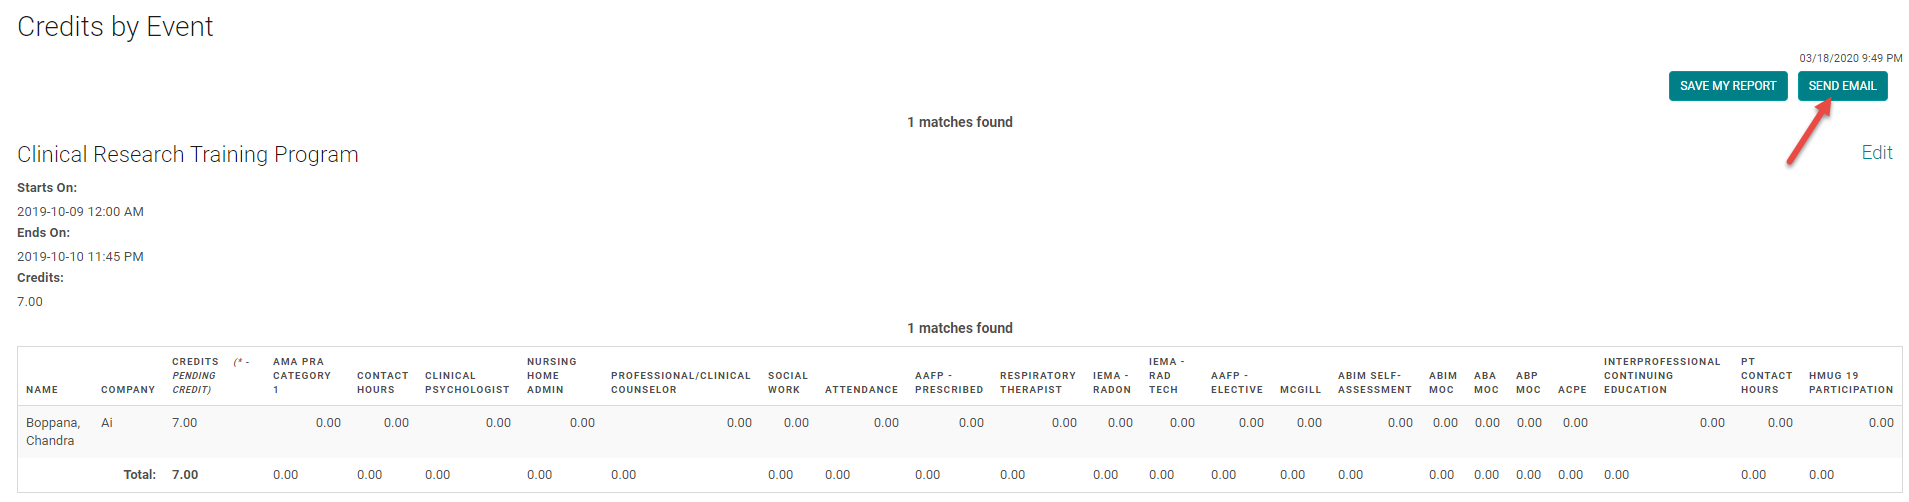This screenshot has width=1909, height=502.
Task: Select the AMA PRA Category 1 header
Action: 301,376
